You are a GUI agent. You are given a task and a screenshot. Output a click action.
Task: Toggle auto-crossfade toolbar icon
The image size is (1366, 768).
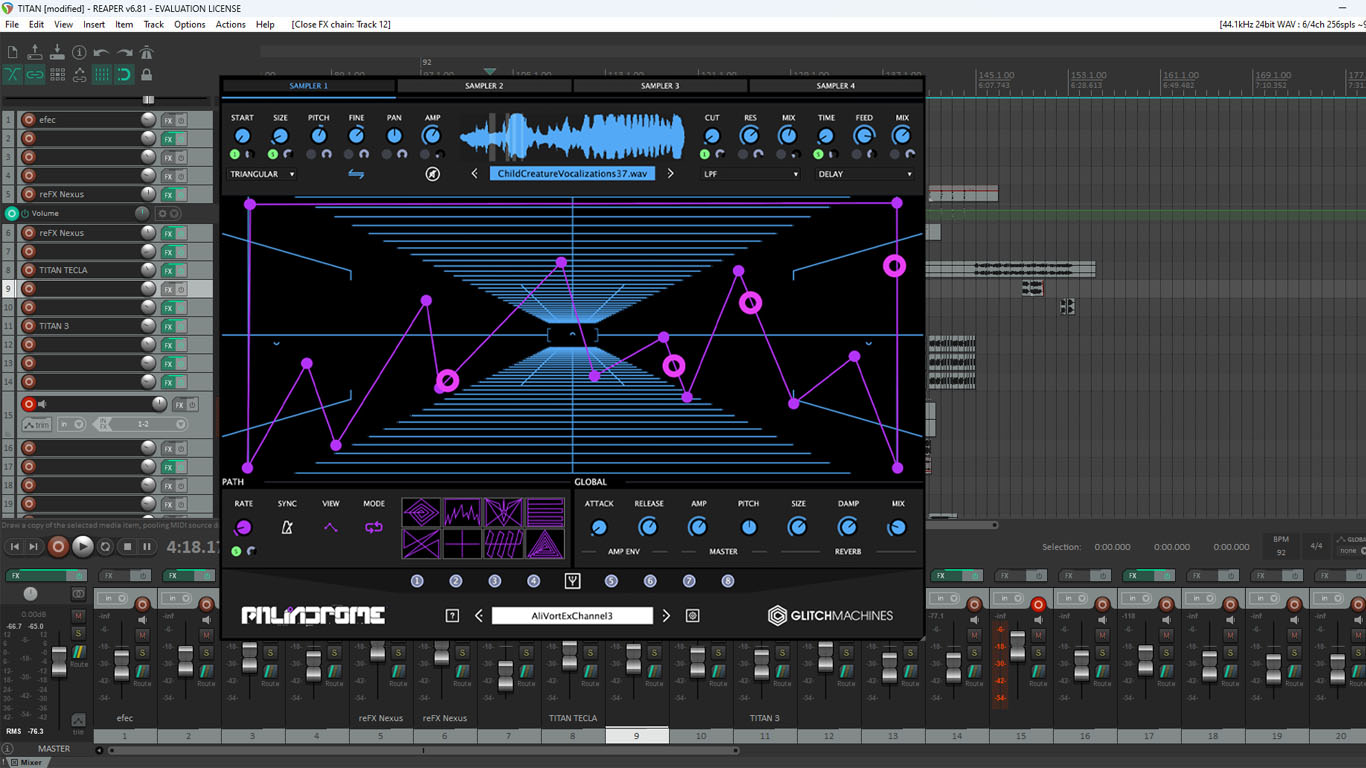pos(12,74)
